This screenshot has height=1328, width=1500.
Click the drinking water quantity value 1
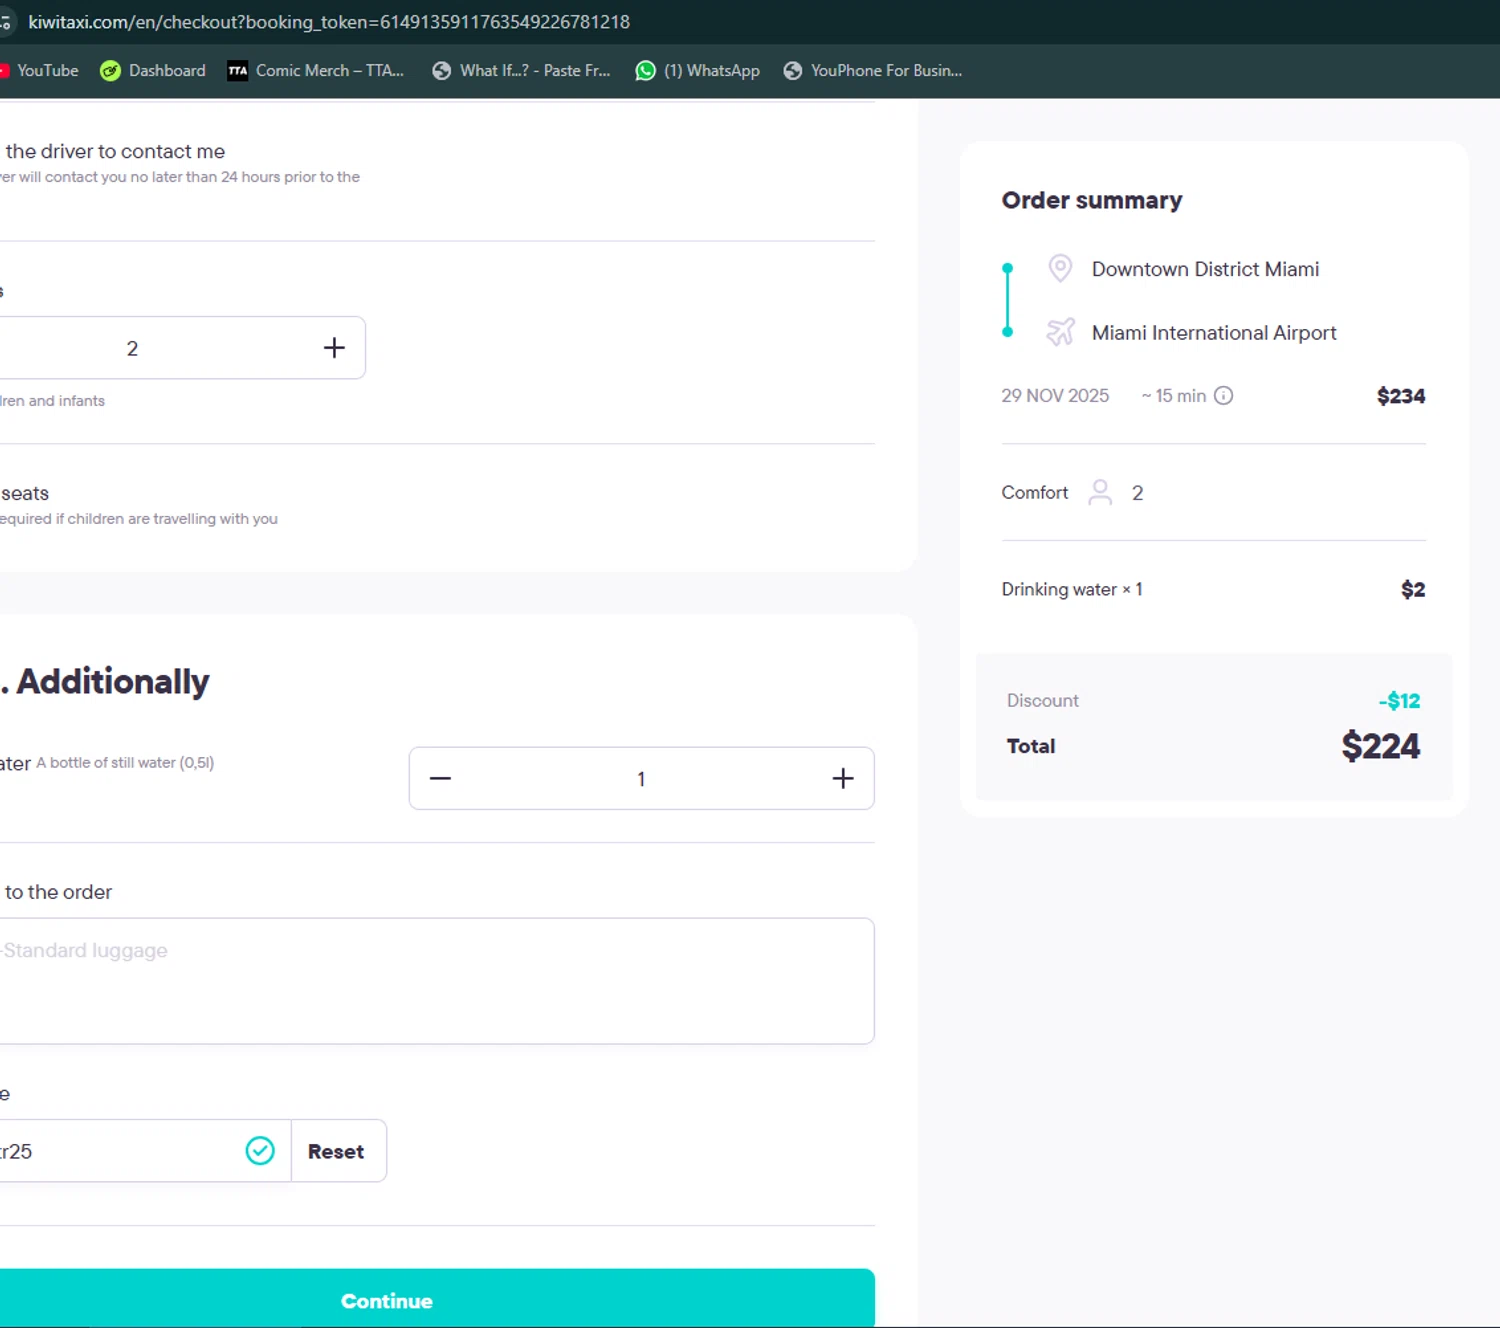click(x=641, y=779)
